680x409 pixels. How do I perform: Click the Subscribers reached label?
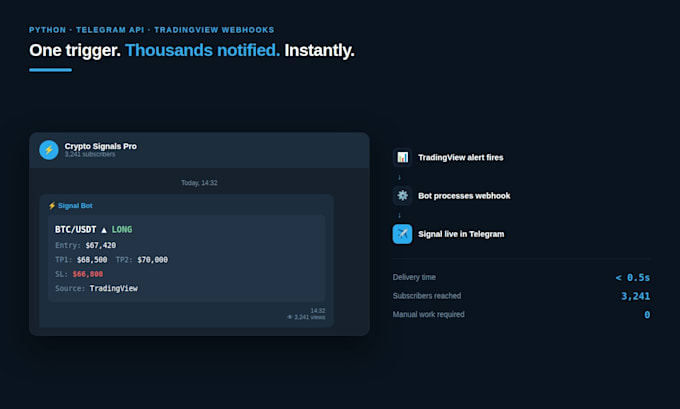point(427,296)
